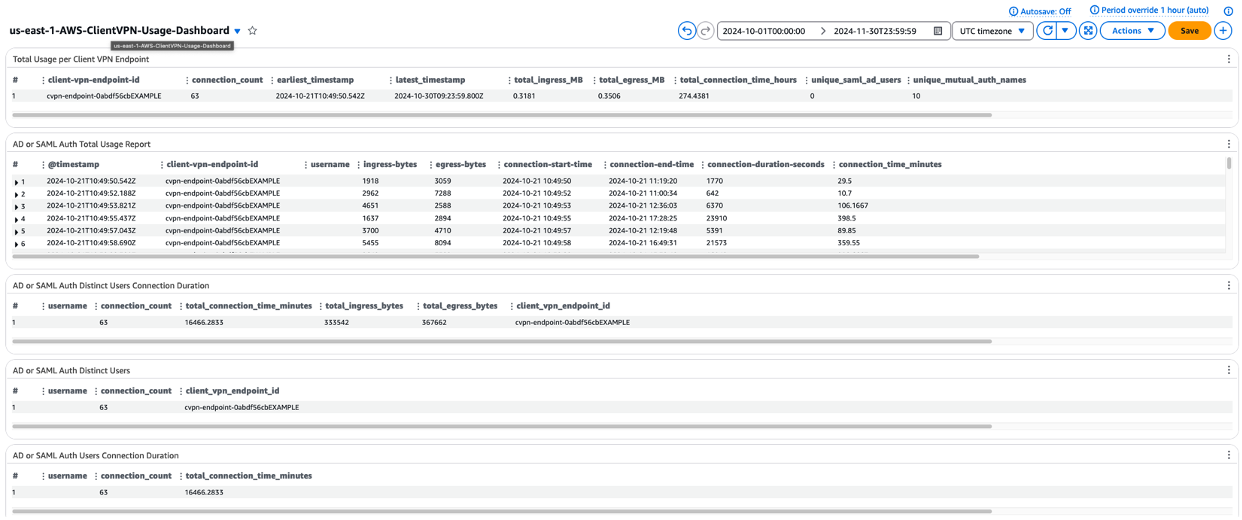The image size is (1242, 520).
Task: Click the undo arrow icon
Action: point(686,31)
